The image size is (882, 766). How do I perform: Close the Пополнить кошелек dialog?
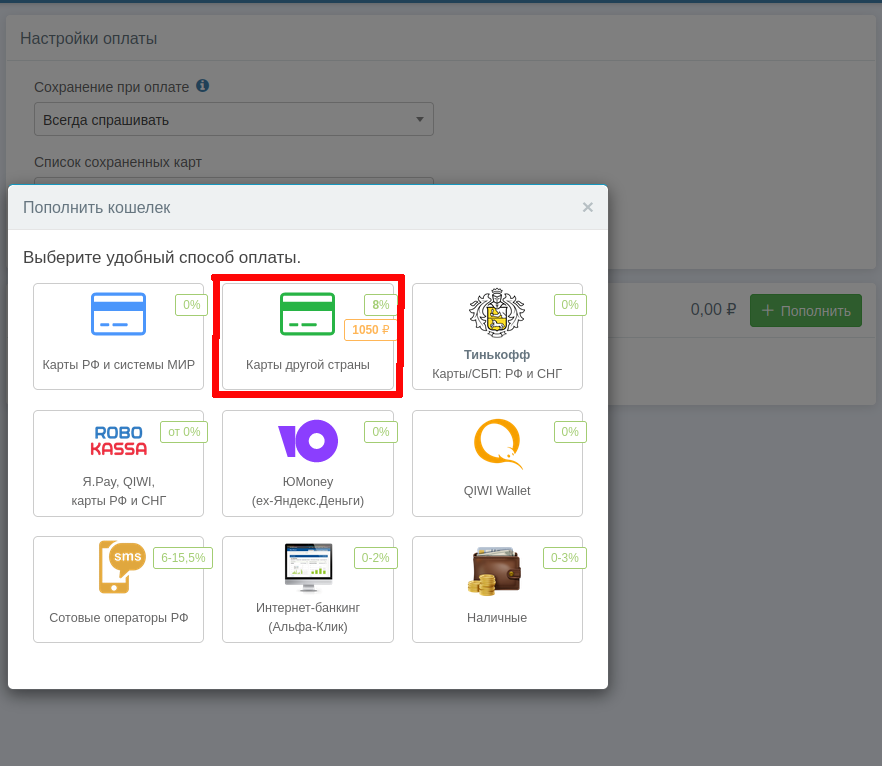click(587, 207)
